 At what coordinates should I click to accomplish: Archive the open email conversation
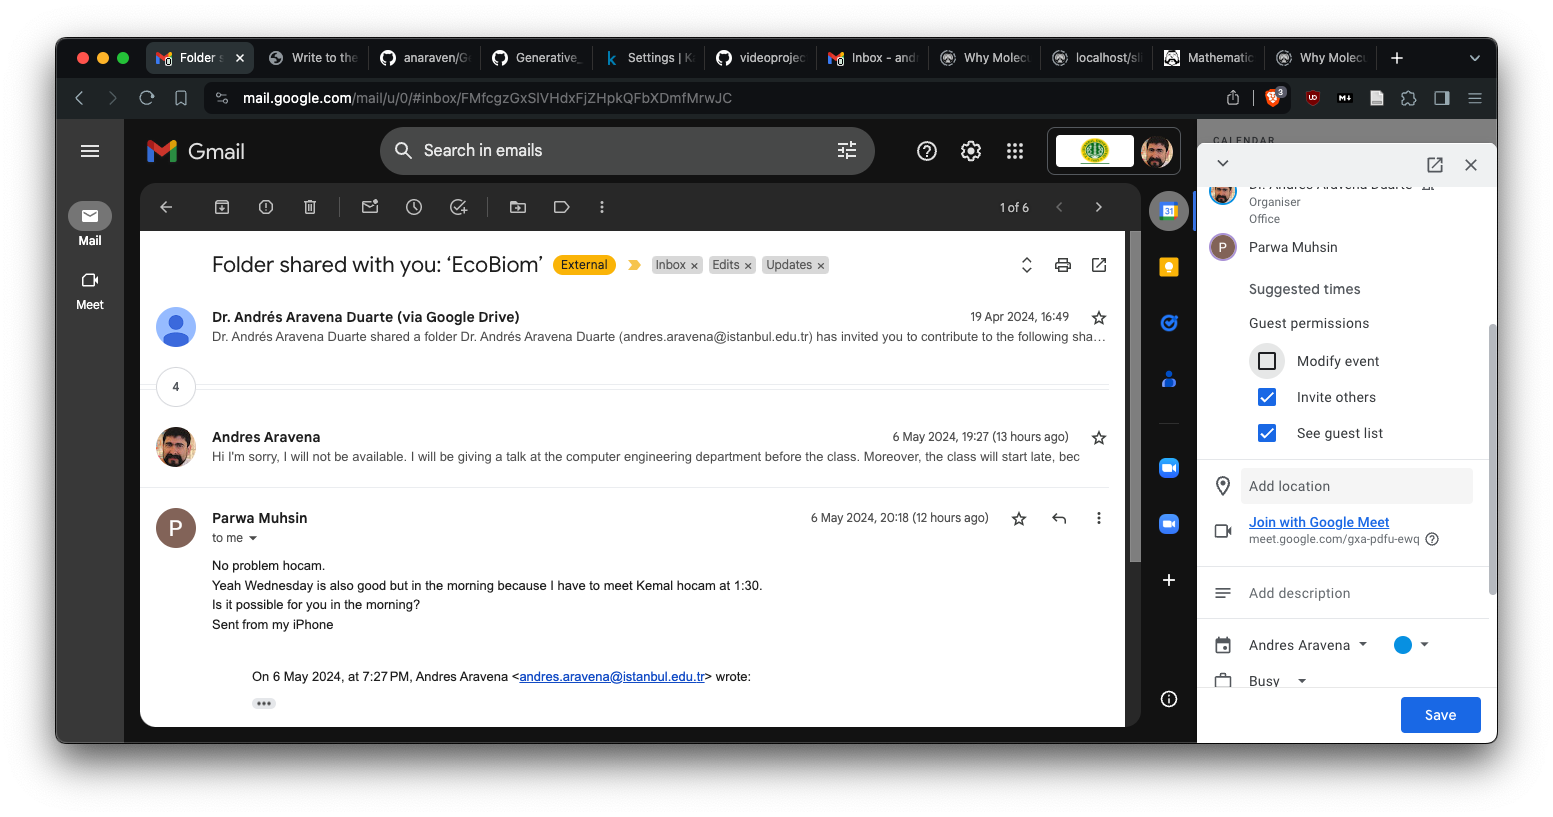click(222, 207)
